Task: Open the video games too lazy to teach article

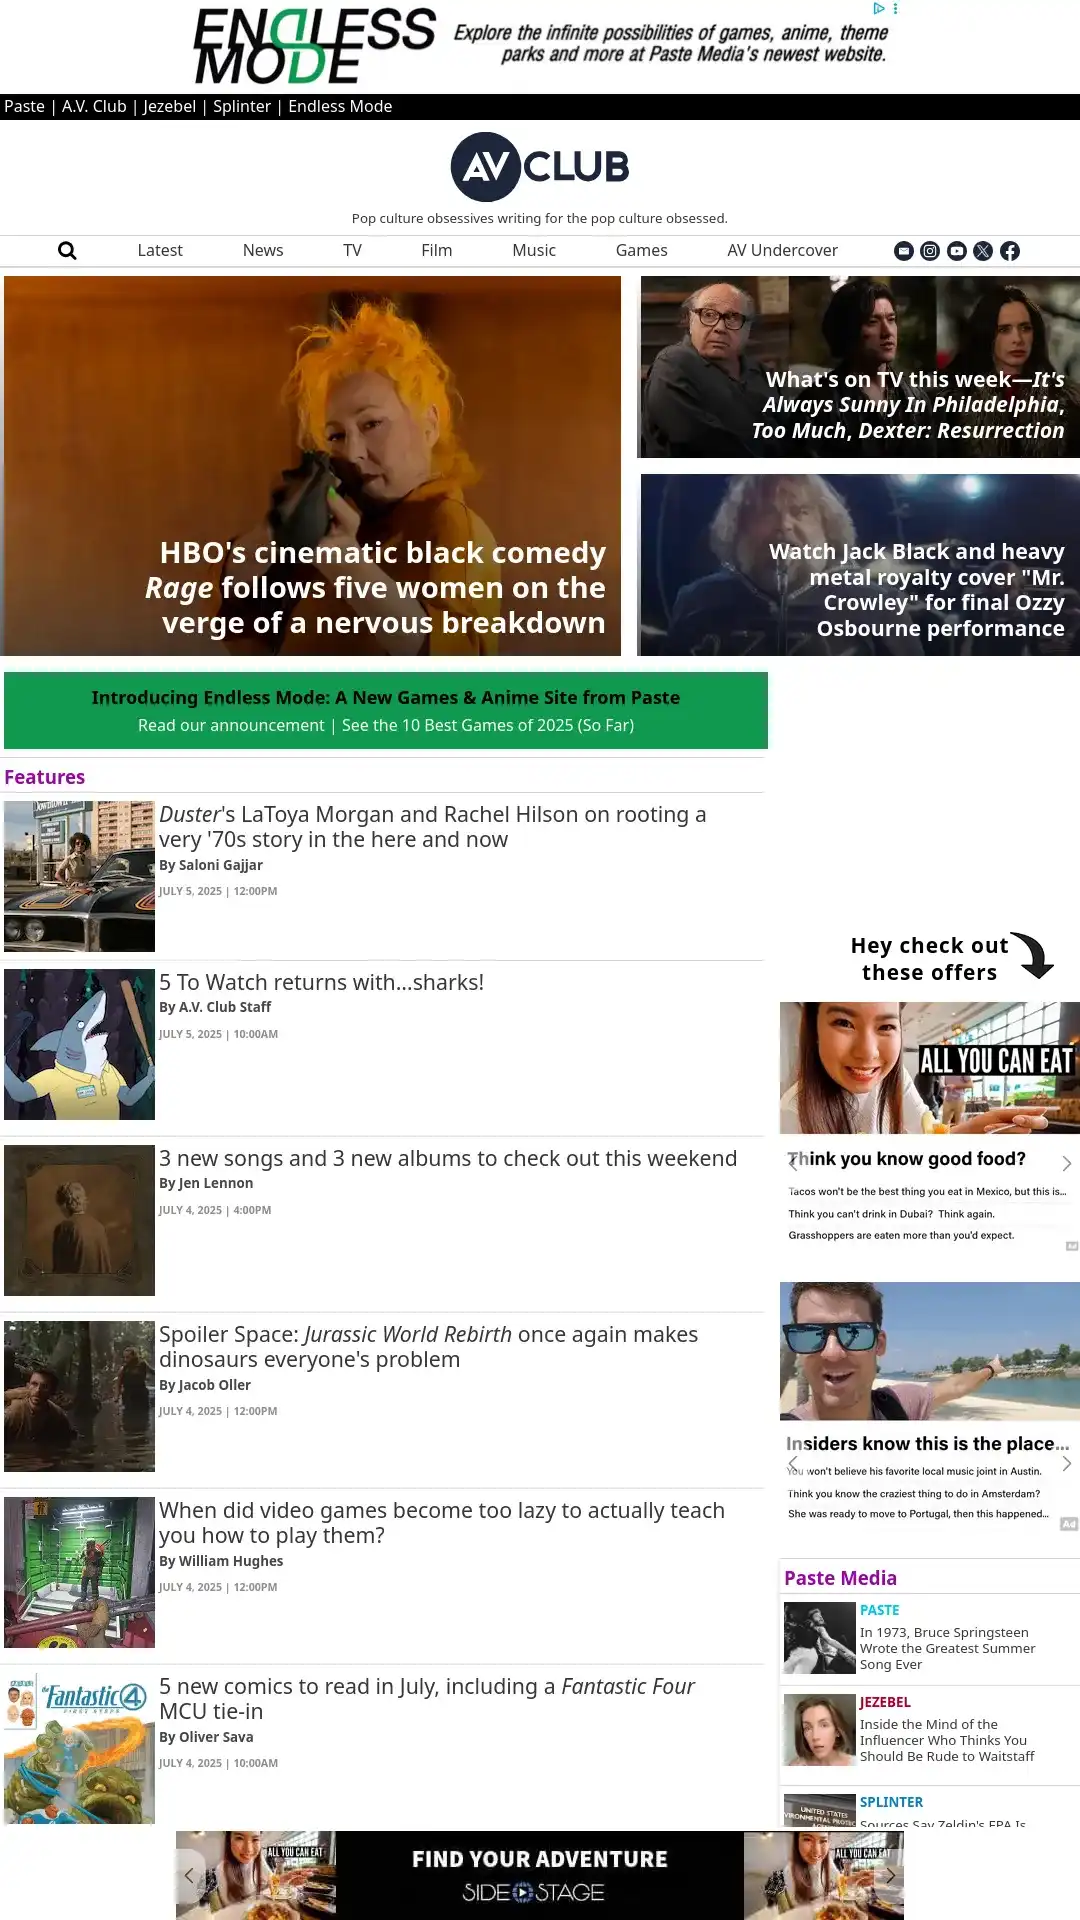Action: pyautogui.click(x=442, y=1523)
